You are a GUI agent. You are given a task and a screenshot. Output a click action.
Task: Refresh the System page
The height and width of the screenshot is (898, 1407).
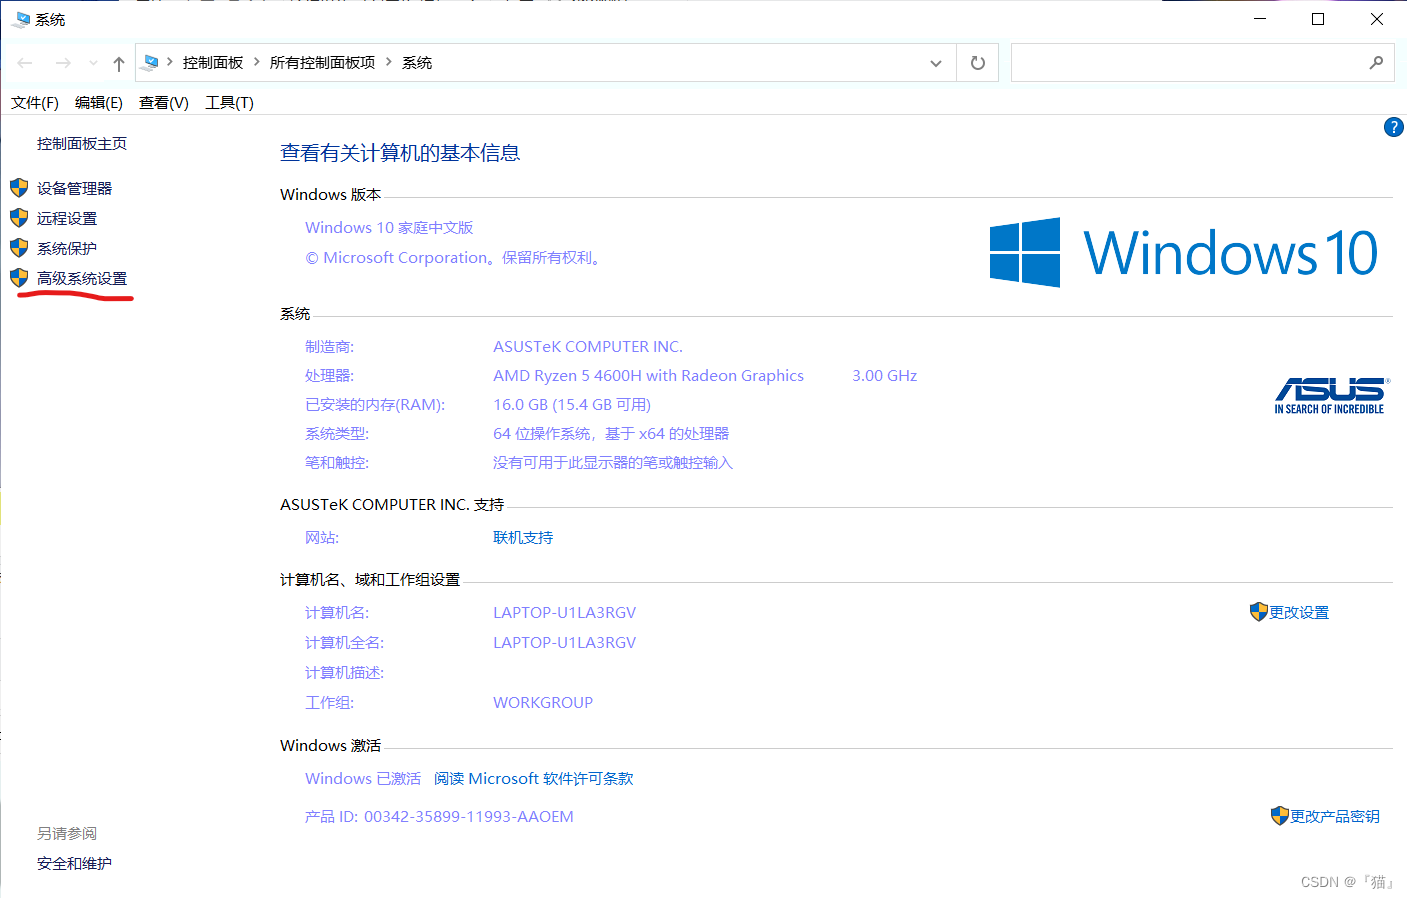tap(978, 63)
